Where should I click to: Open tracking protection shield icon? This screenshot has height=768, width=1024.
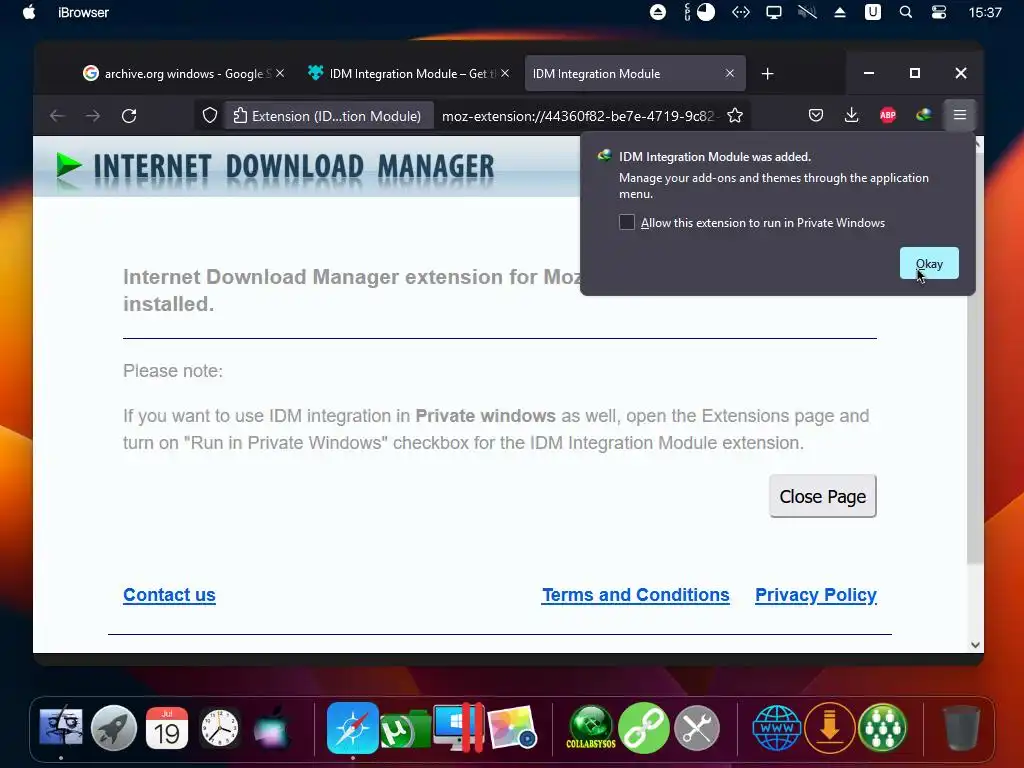pos(210,116)
